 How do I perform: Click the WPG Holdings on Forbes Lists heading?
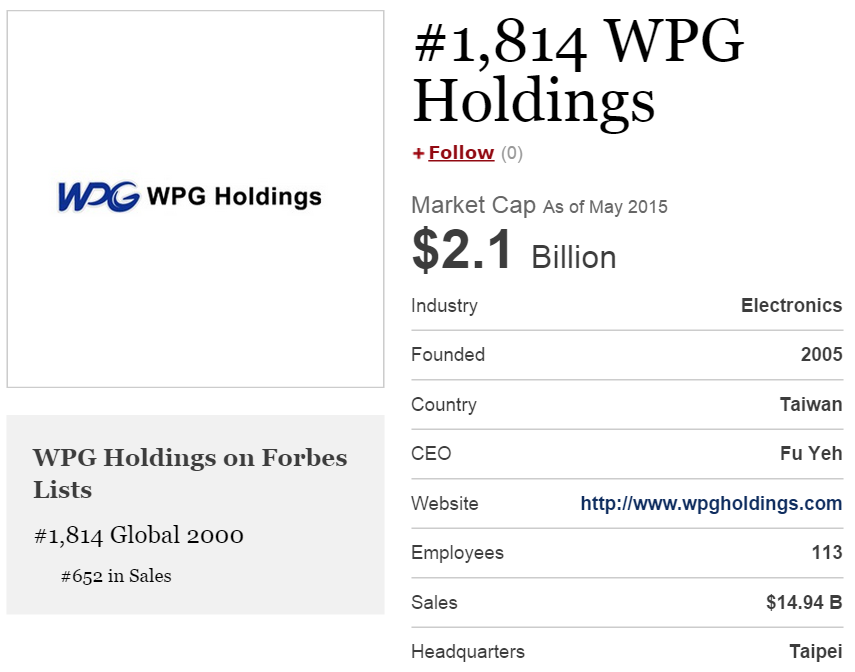190,473
